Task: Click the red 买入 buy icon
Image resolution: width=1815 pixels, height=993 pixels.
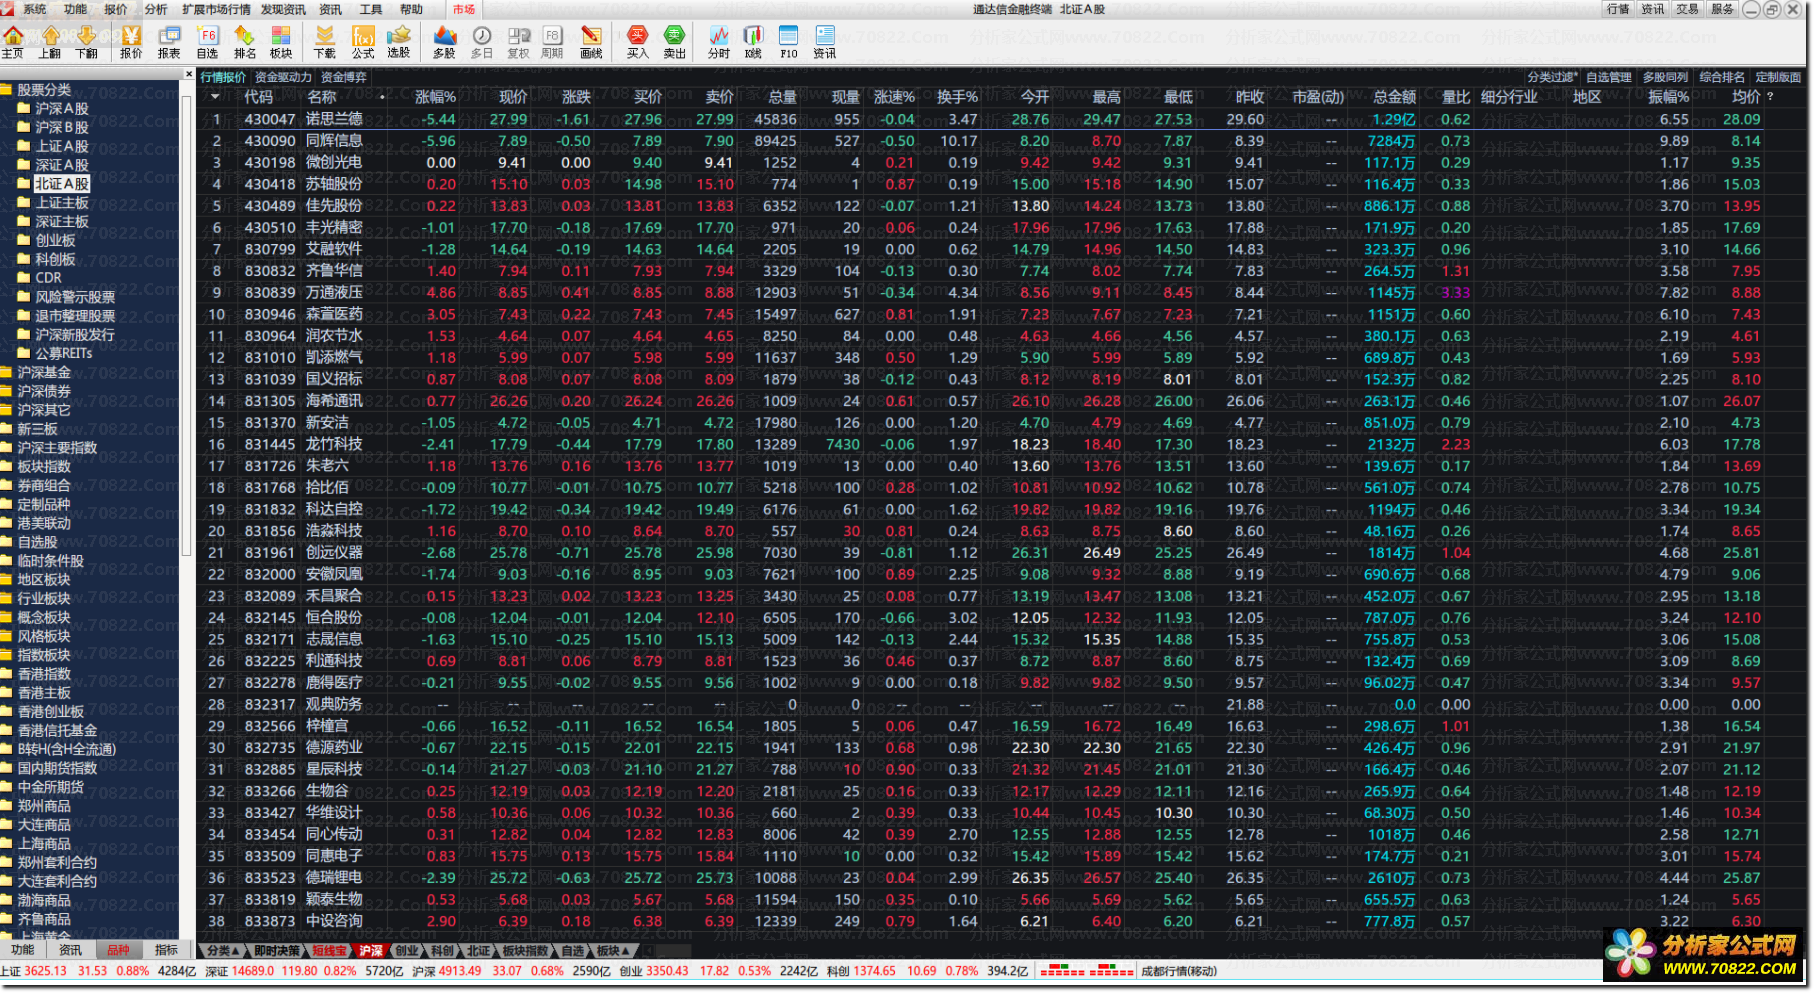Action: point(638,41)
